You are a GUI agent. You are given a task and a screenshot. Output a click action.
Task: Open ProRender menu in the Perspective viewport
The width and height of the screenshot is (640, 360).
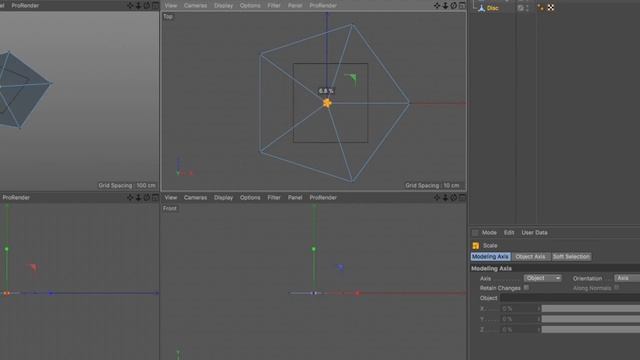(x=25, y=5)
